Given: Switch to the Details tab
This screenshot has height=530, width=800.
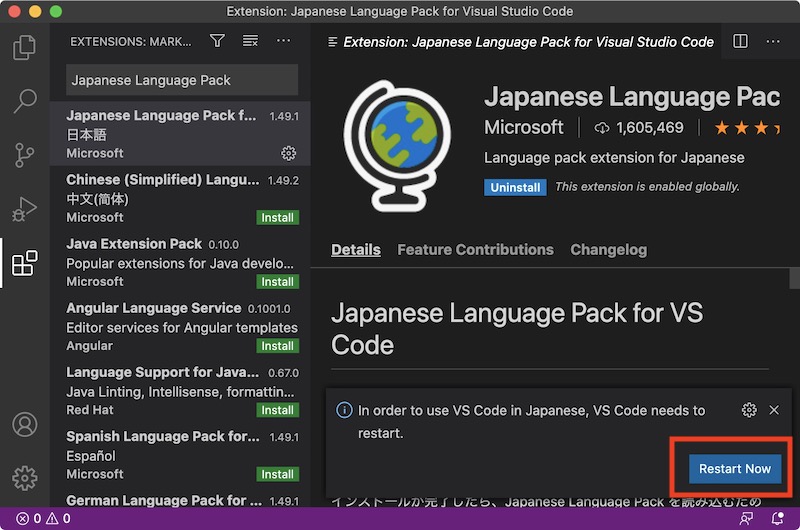Looking at the screenshot, I should point(356,250).
